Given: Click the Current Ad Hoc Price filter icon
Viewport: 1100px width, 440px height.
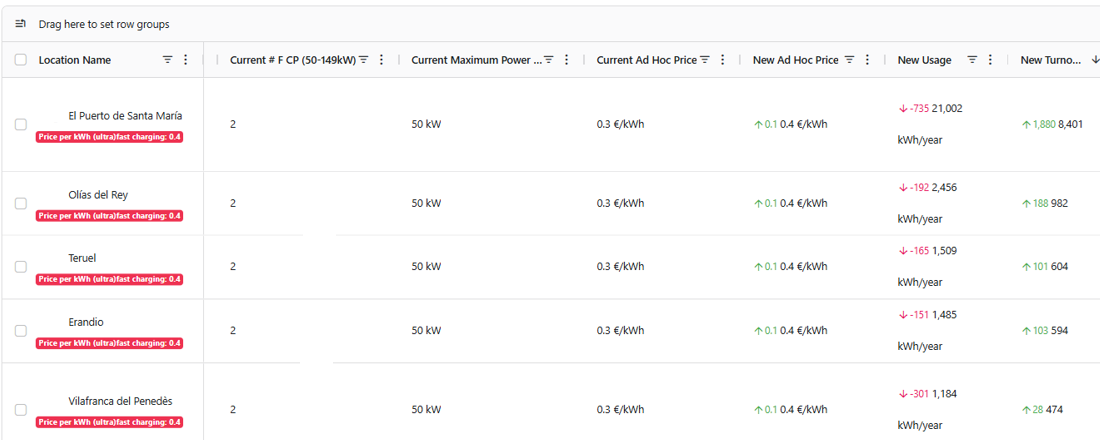Looking at the screenshot, I should (x=705, y=60).
